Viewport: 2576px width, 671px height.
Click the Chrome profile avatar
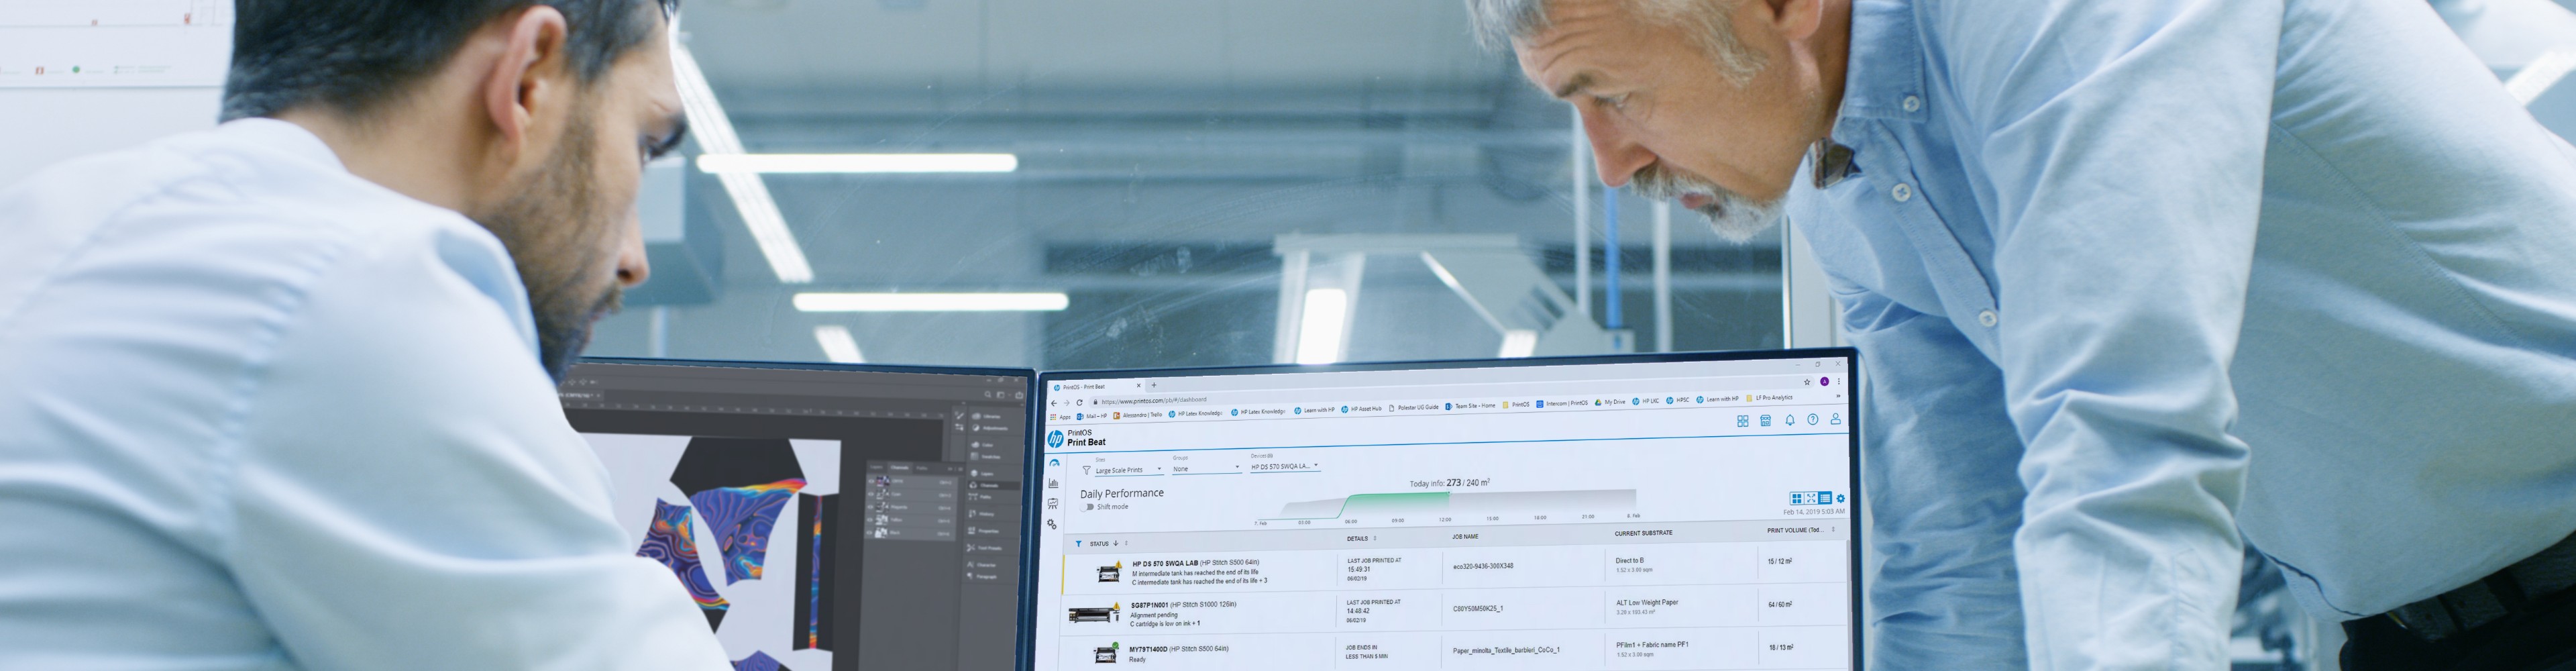point(1825,382)
